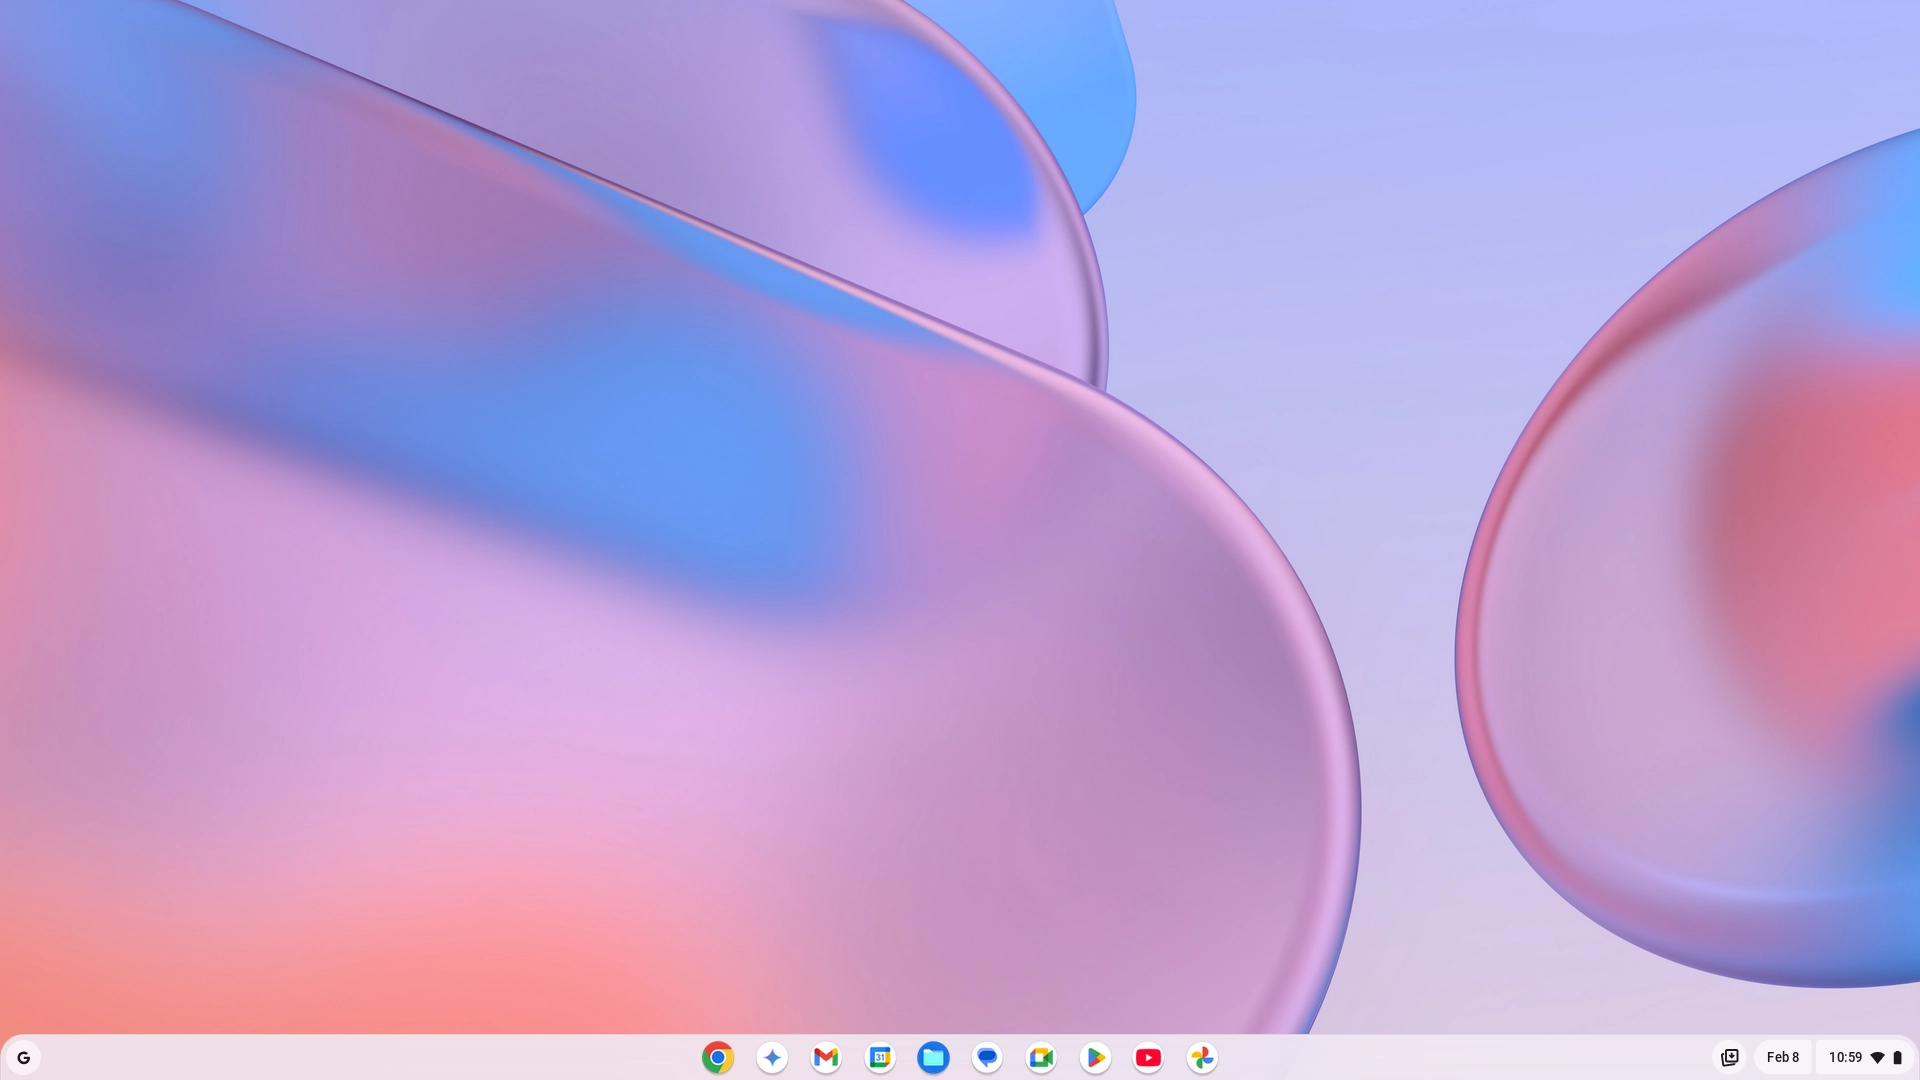Open the Google Photos pinwheel icon
The image size is (1920, 1080).
click(1202, 1057)
